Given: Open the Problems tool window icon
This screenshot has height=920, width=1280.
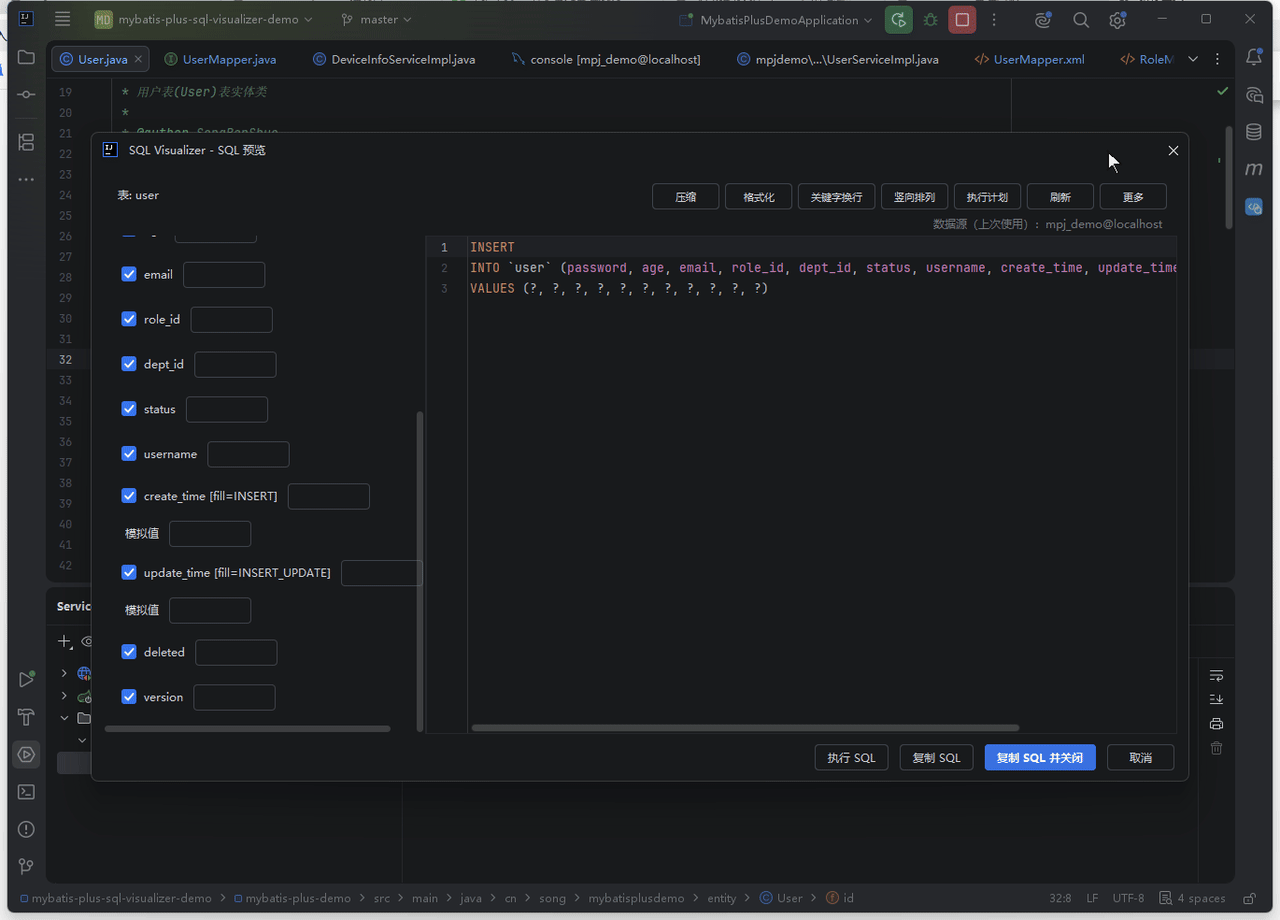Looking at the screenshot, I should (26, 829).
